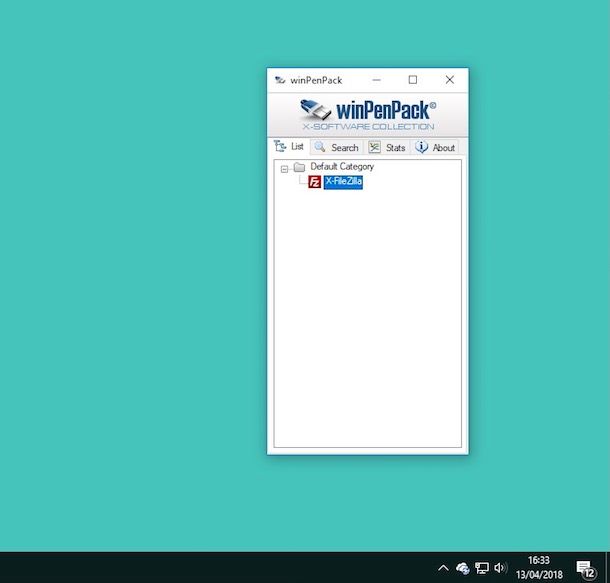Collapse the Default Category tree node
The width and height of the screenshot is (610, 583).
(x=284, y=169)
